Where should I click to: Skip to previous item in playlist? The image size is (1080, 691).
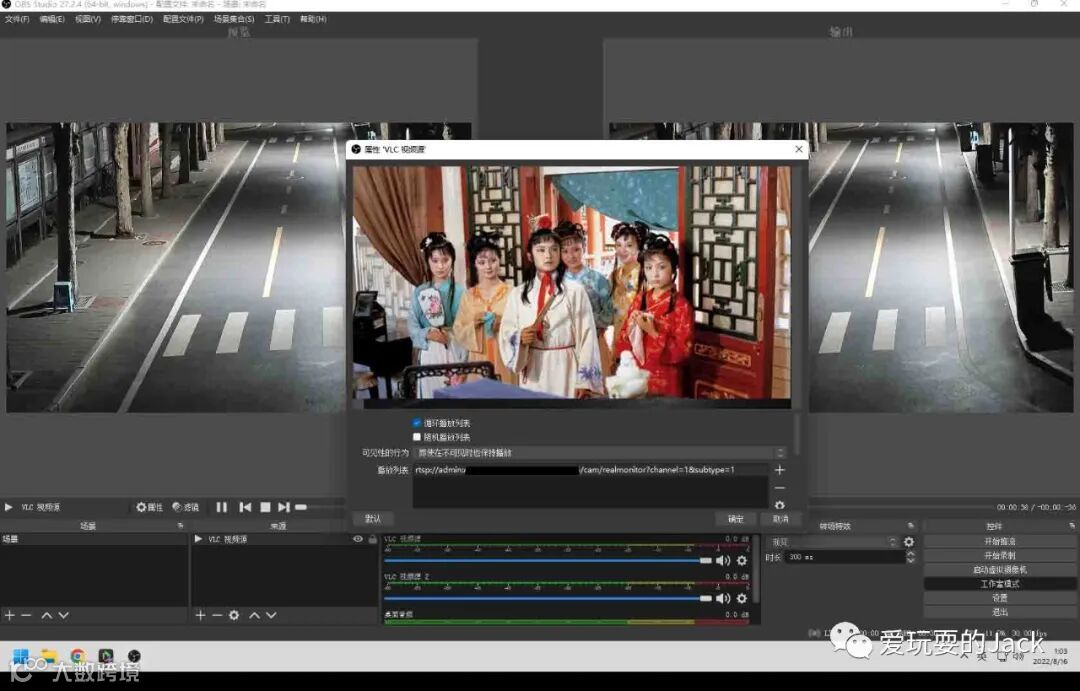pyautogui.click(x=245, y=507)
